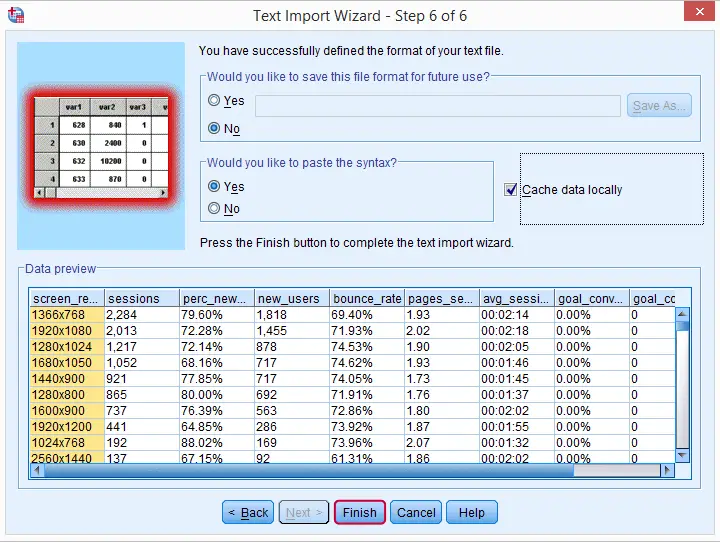Click the Save As button
The image size is (720, 542).
click(659, 106)
